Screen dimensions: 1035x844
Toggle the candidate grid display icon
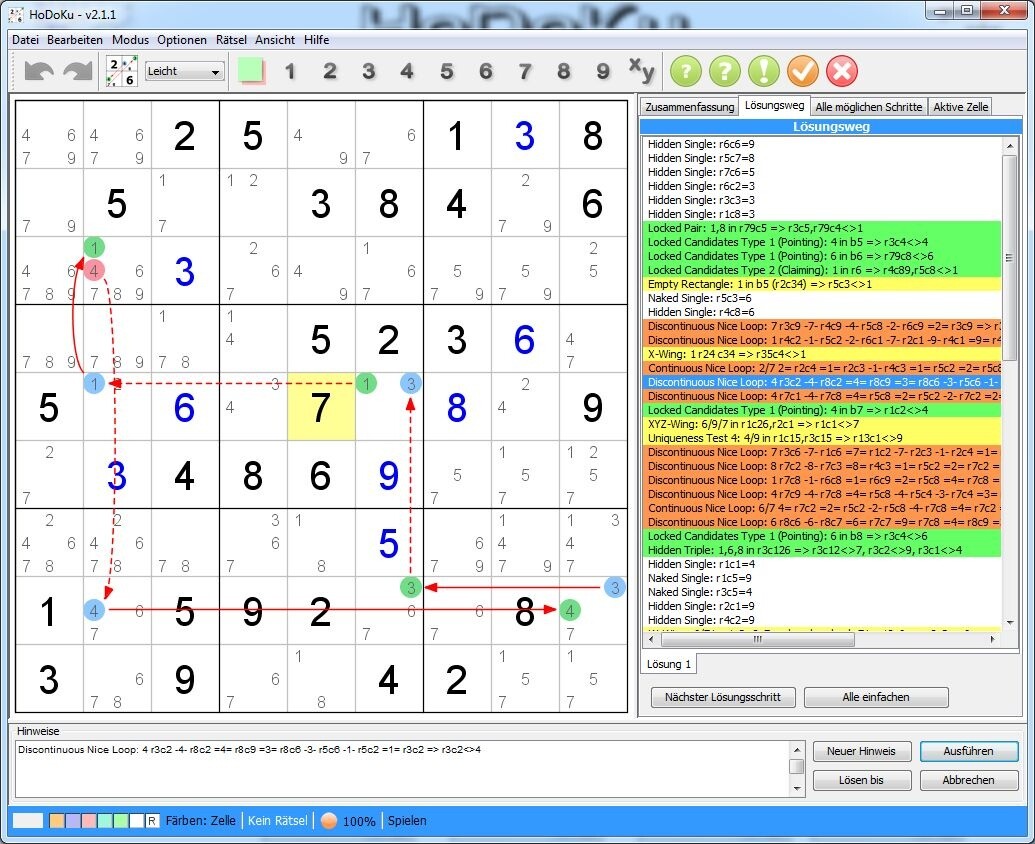pos(120,70)
